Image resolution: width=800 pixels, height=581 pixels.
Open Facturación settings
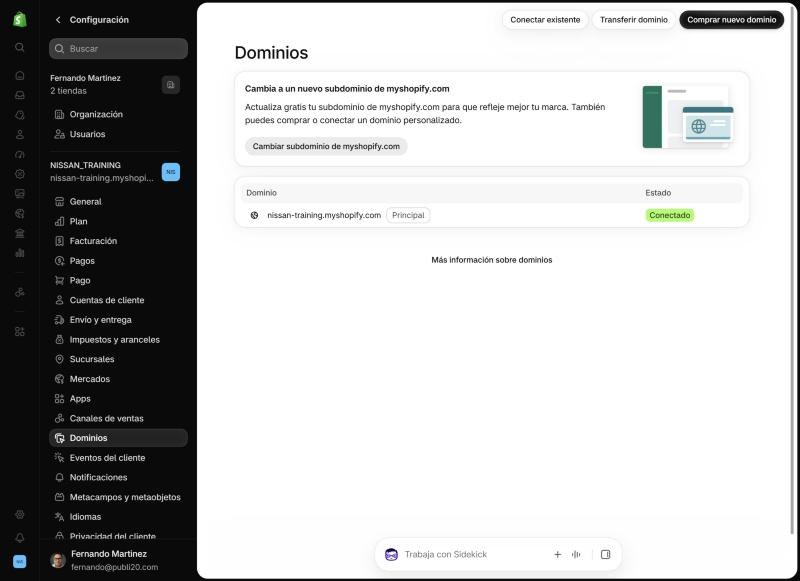(118, 241)
